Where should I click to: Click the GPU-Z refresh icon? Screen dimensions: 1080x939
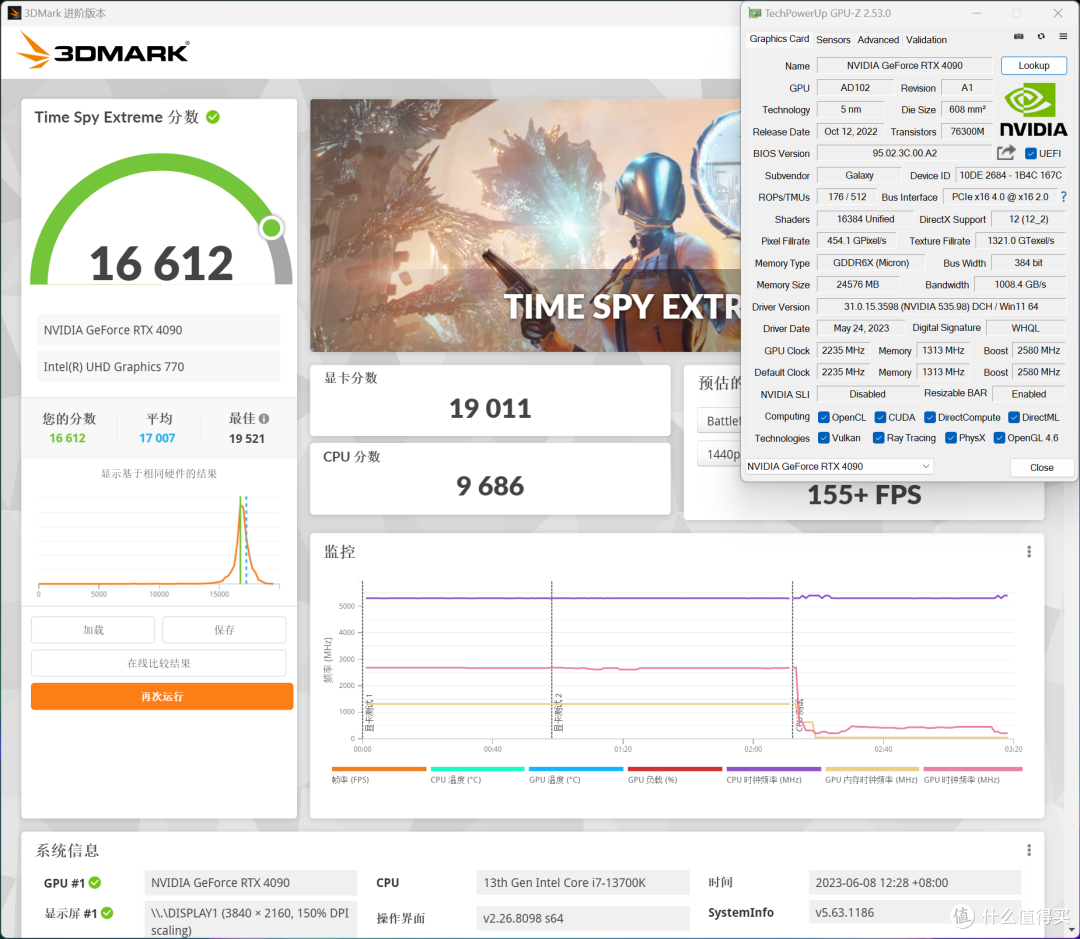click(x=1041, y=37)
